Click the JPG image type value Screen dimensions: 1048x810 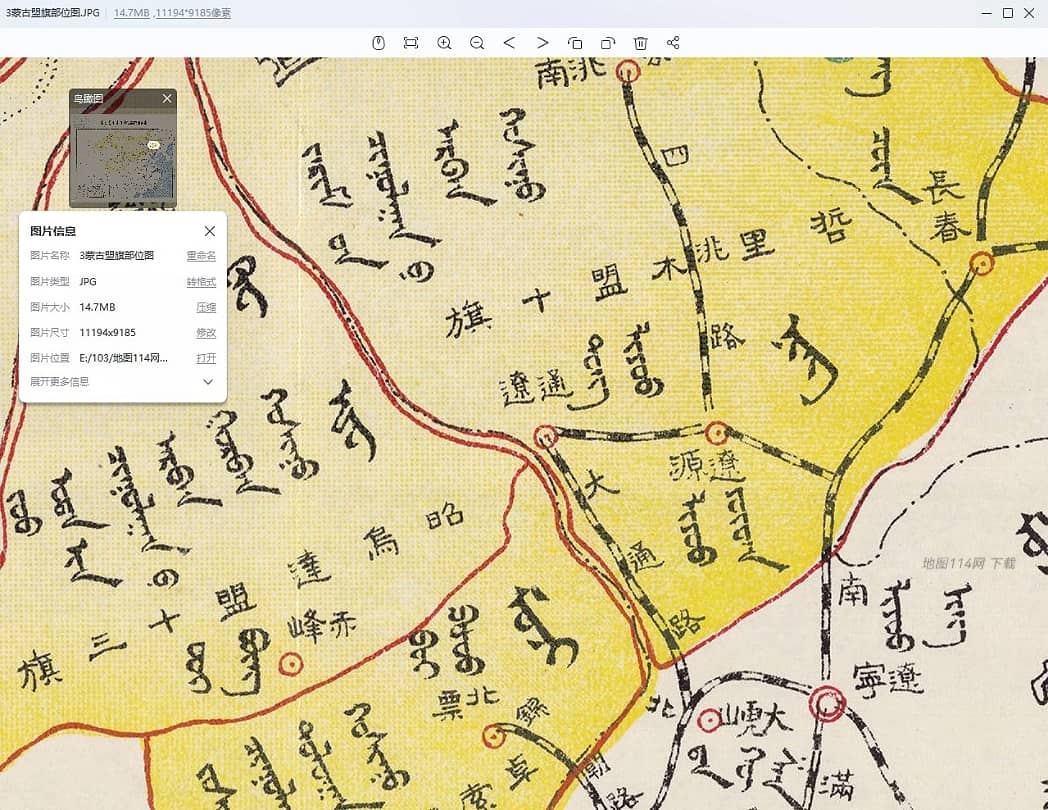[x=88, y=281]
